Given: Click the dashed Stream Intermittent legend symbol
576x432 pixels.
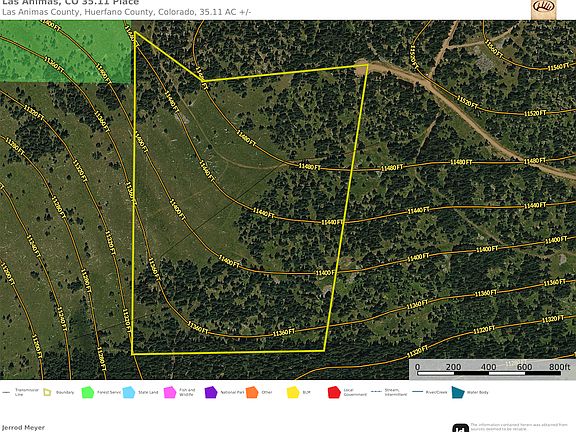Looking at the screenshot, I should point(376,392).
